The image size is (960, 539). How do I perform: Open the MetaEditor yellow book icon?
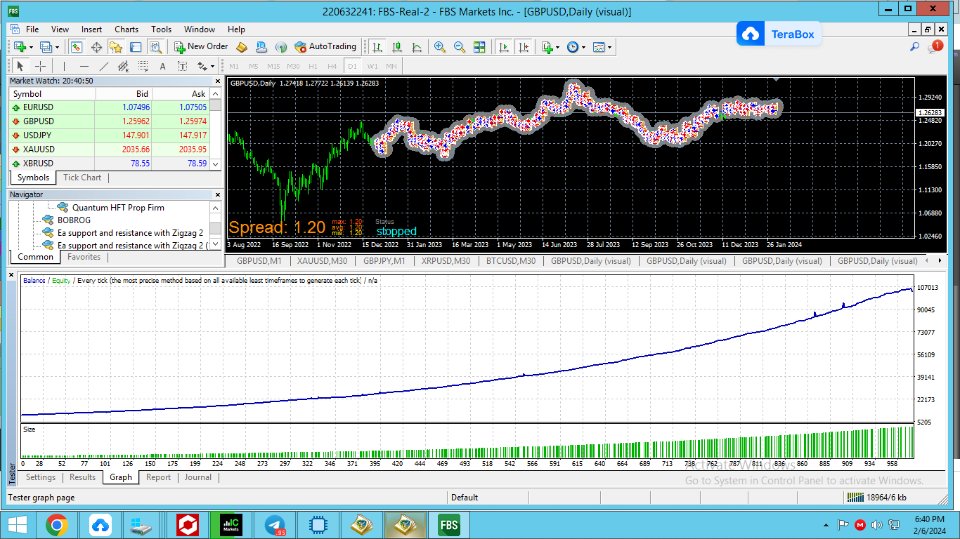pyautogui.click(x=242, y=47)
